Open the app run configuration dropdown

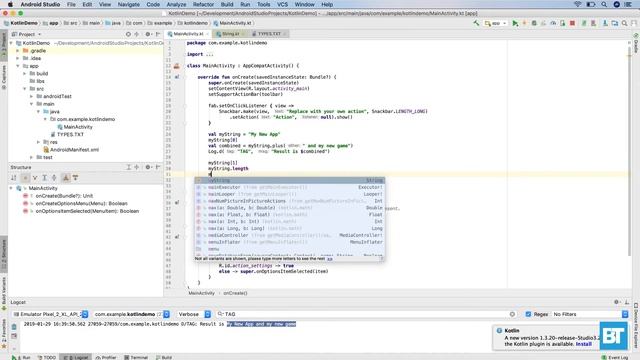click(x=496, y=23)
